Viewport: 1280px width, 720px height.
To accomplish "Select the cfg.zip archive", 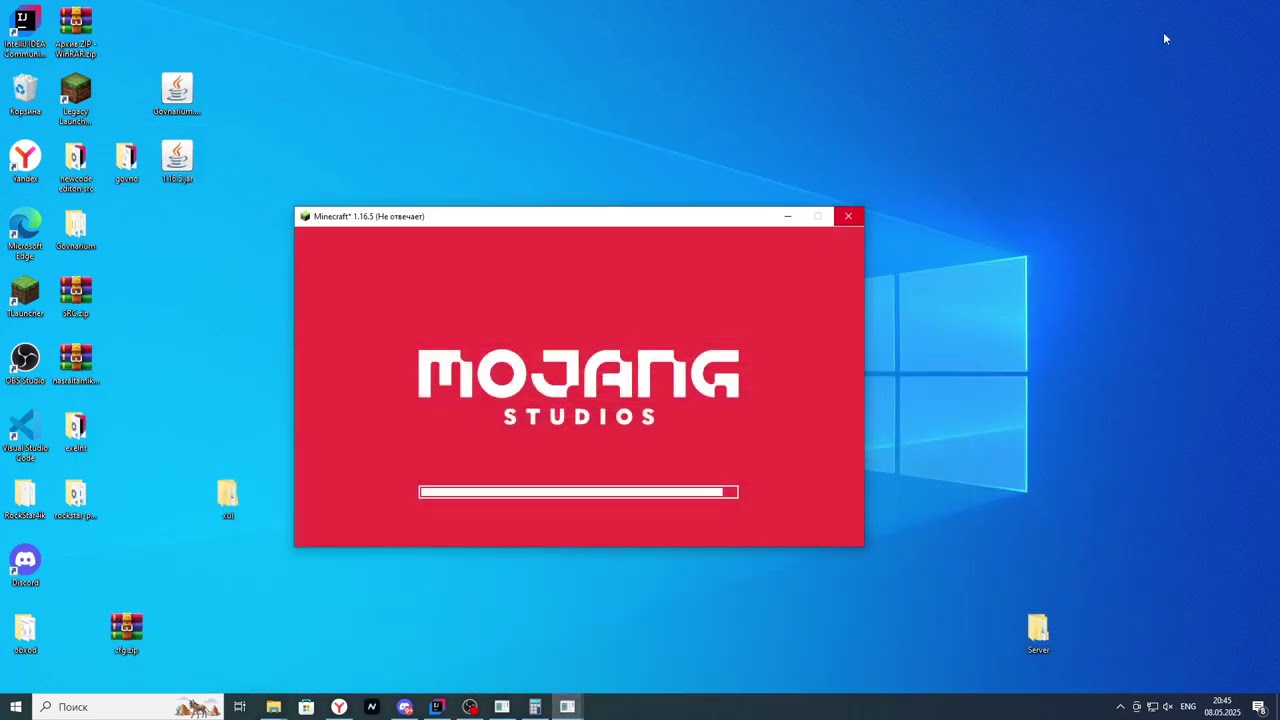I will pos(126,633).
